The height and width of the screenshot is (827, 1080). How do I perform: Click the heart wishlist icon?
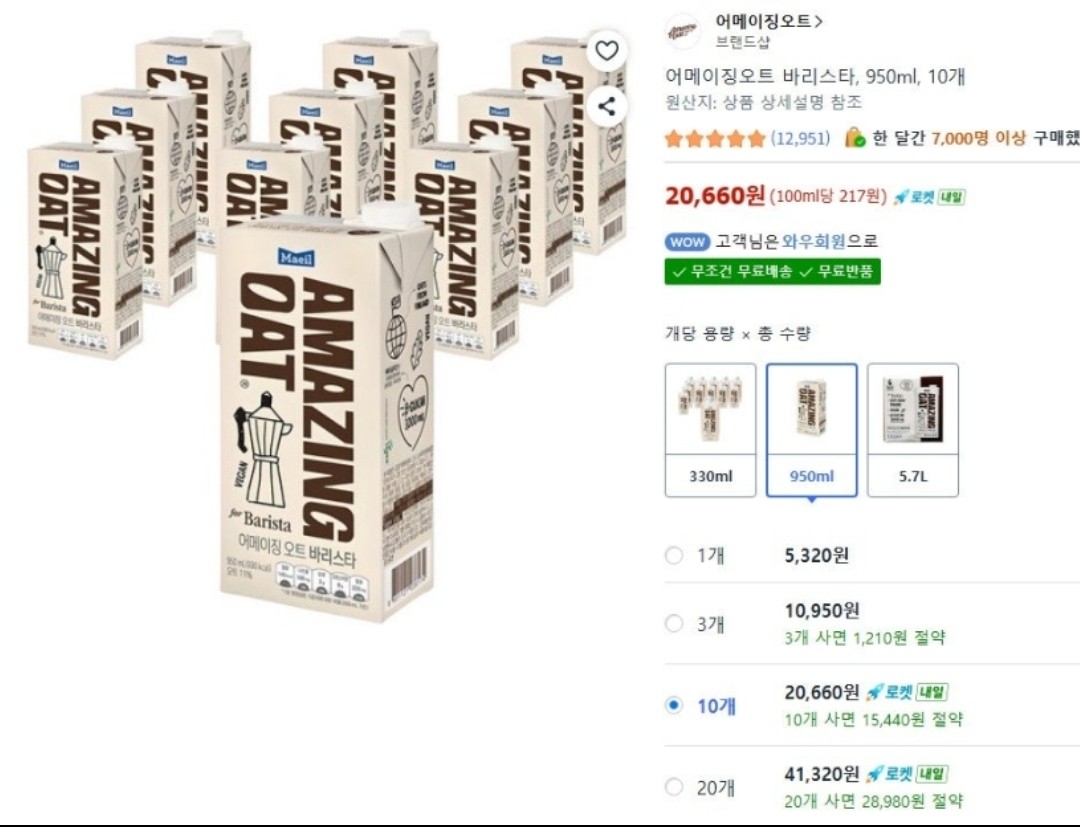[606, 50]
